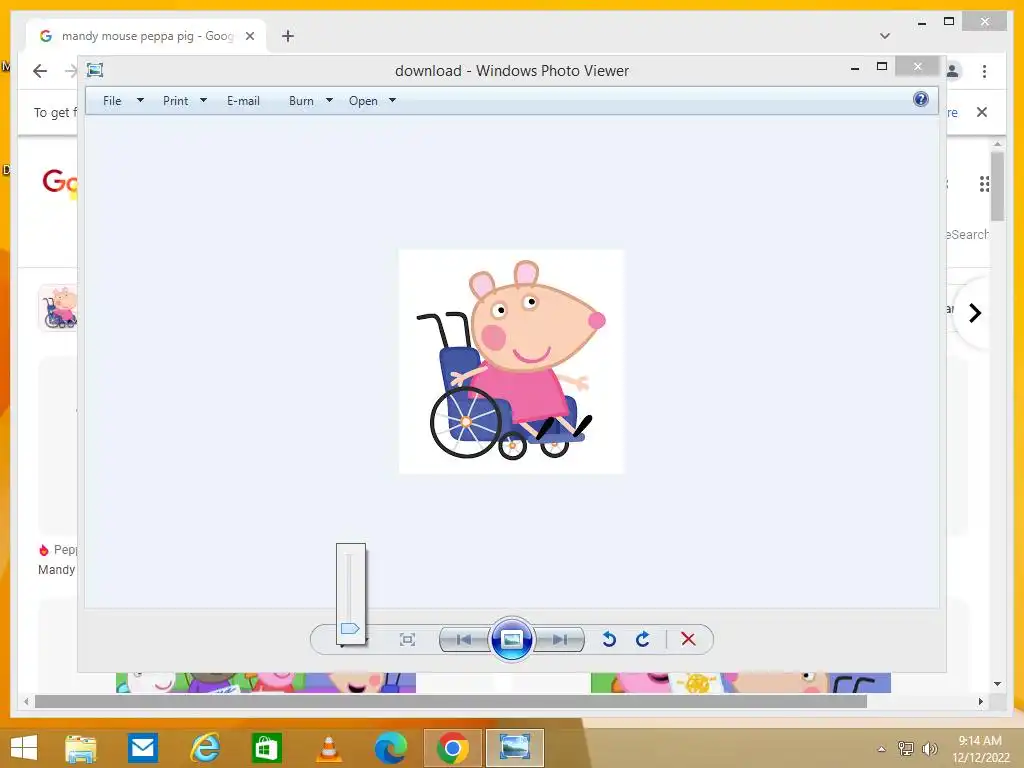The image size is (1024, 768).
Task: Click the Photo Viewer window icon in title bar
Action: tap(95, 70)
